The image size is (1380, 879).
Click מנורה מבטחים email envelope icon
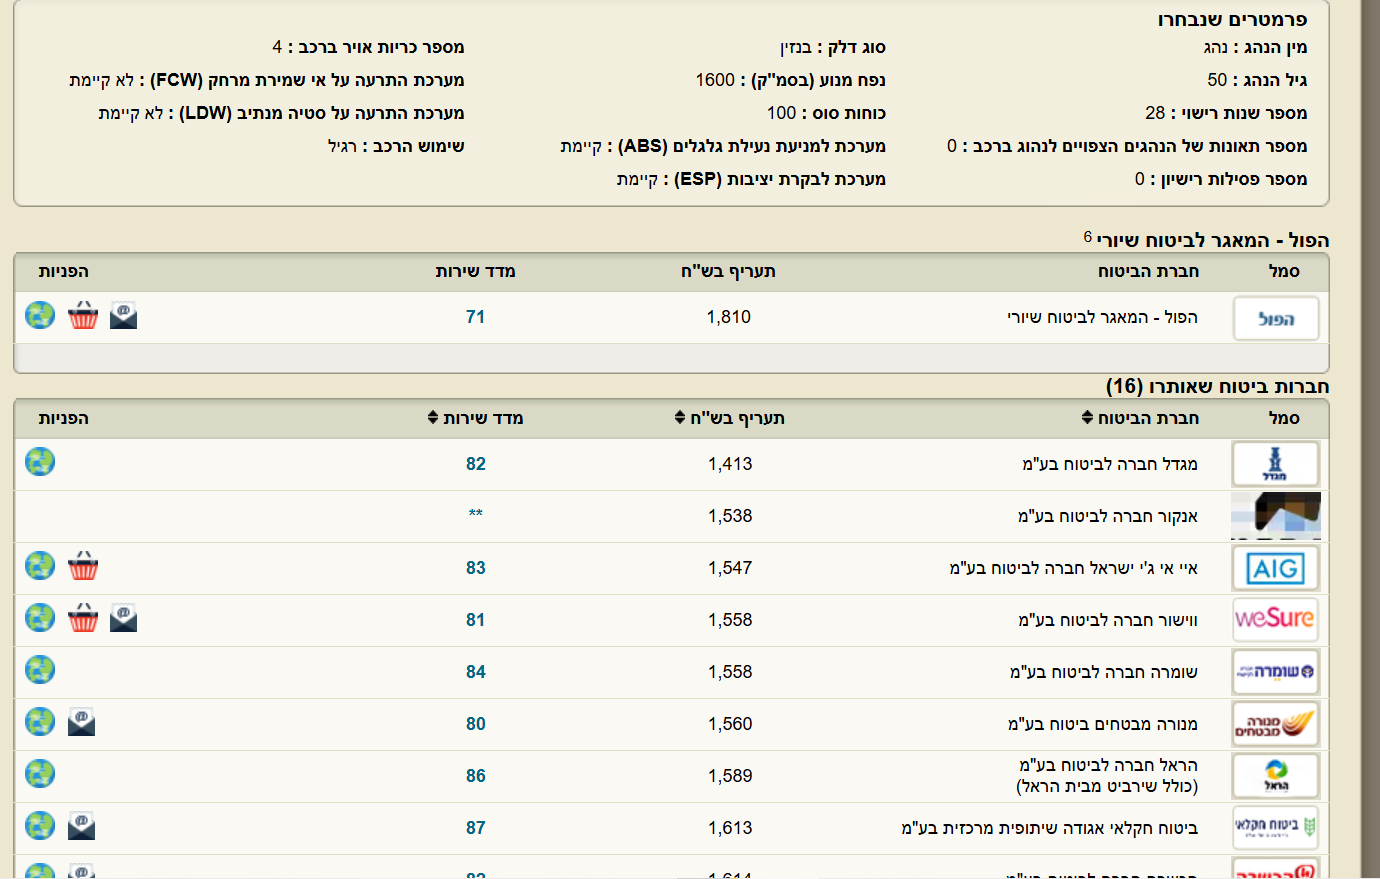(81, 722)
